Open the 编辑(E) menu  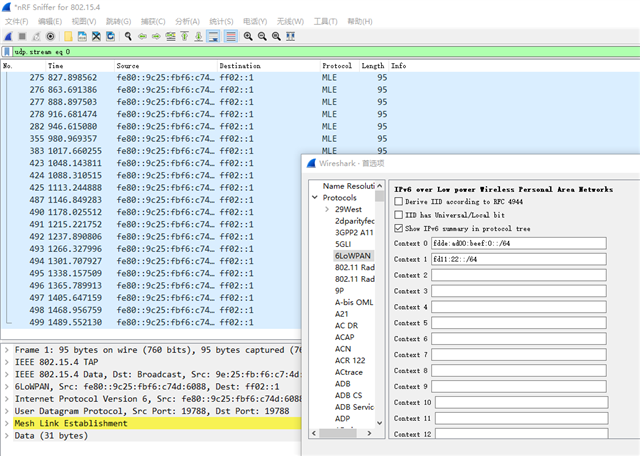coord(50,21)
